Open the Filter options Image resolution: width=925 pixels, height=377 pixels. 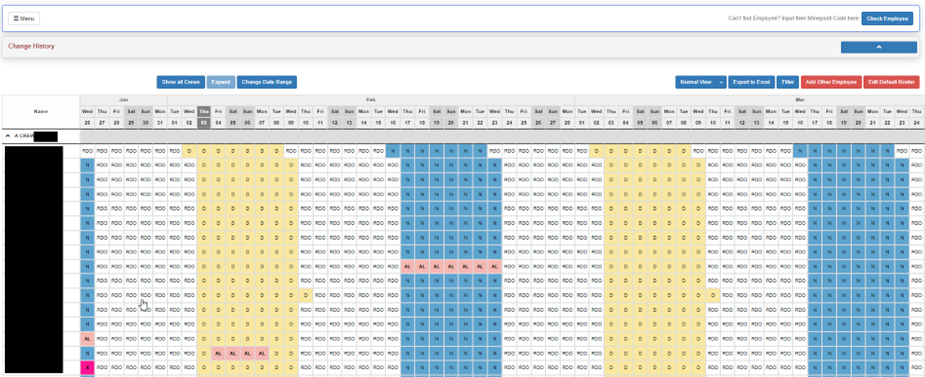pos(788,82)
